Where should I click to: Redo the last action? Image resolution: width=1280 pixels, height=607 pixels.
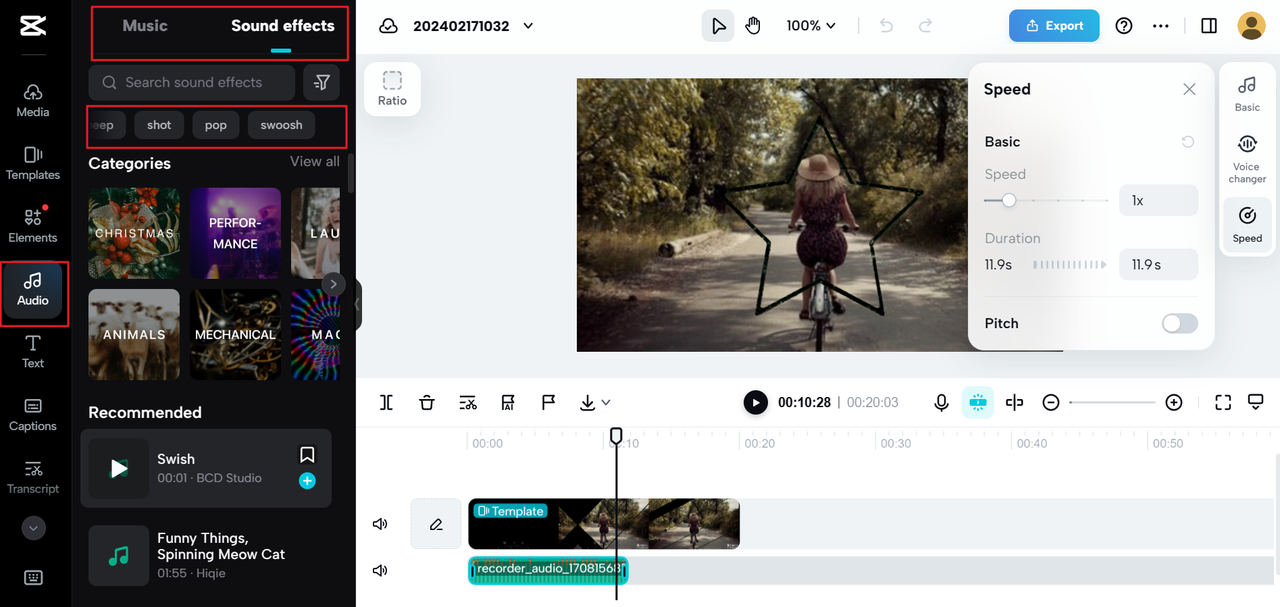pyautogui.click(x=926, y=26)
